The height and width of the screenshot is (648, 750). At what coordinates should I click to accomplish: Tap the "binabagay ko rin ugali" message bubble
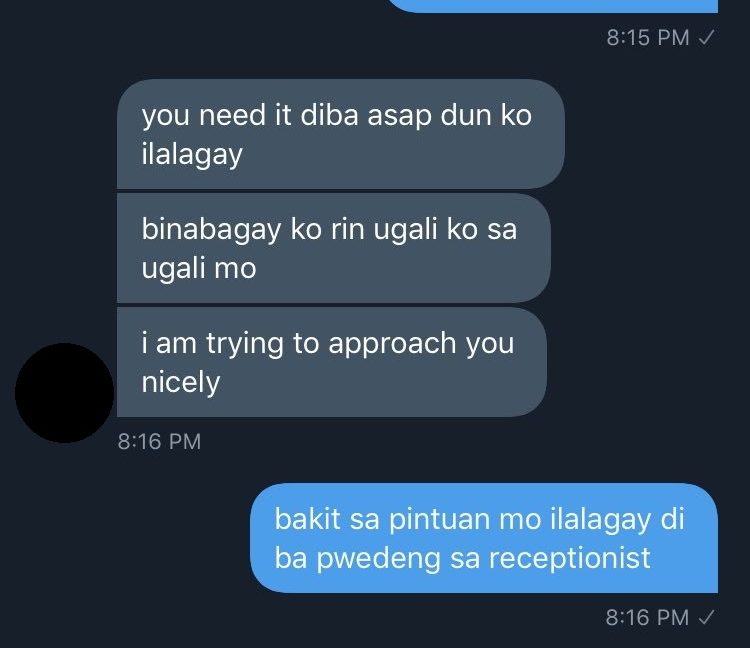click(334, 248)
